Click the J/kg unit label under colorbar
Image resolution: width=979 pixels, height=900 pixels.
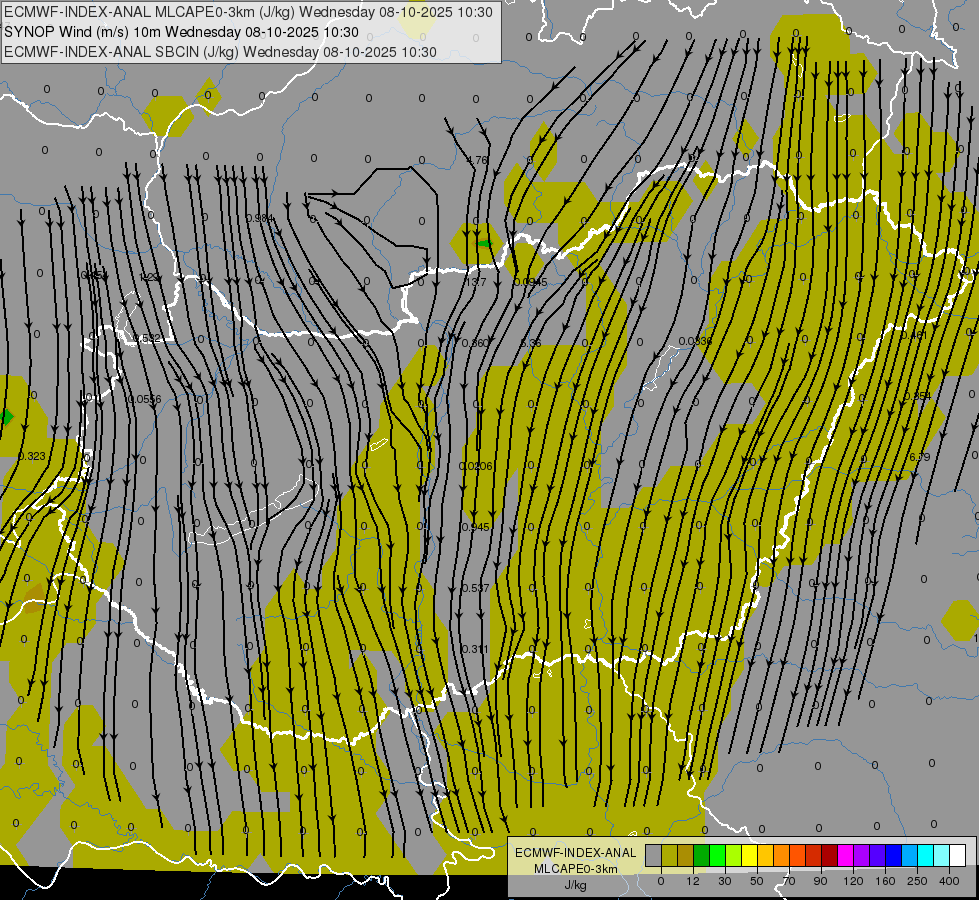coord(576,885)
